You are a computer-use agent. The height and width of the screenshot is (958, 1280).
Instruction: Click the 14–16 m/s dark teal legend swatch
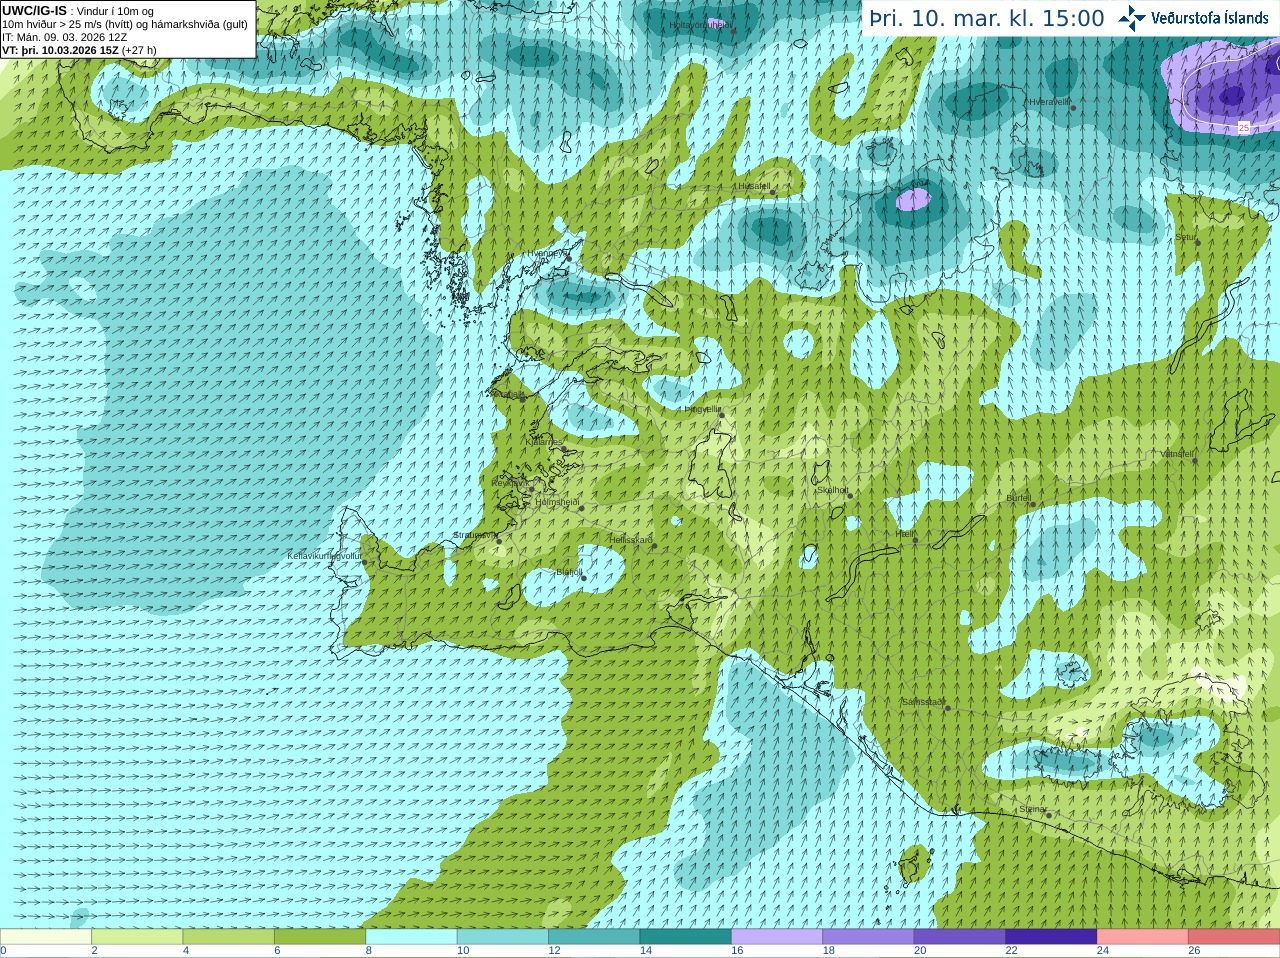[x=685, y=937]
